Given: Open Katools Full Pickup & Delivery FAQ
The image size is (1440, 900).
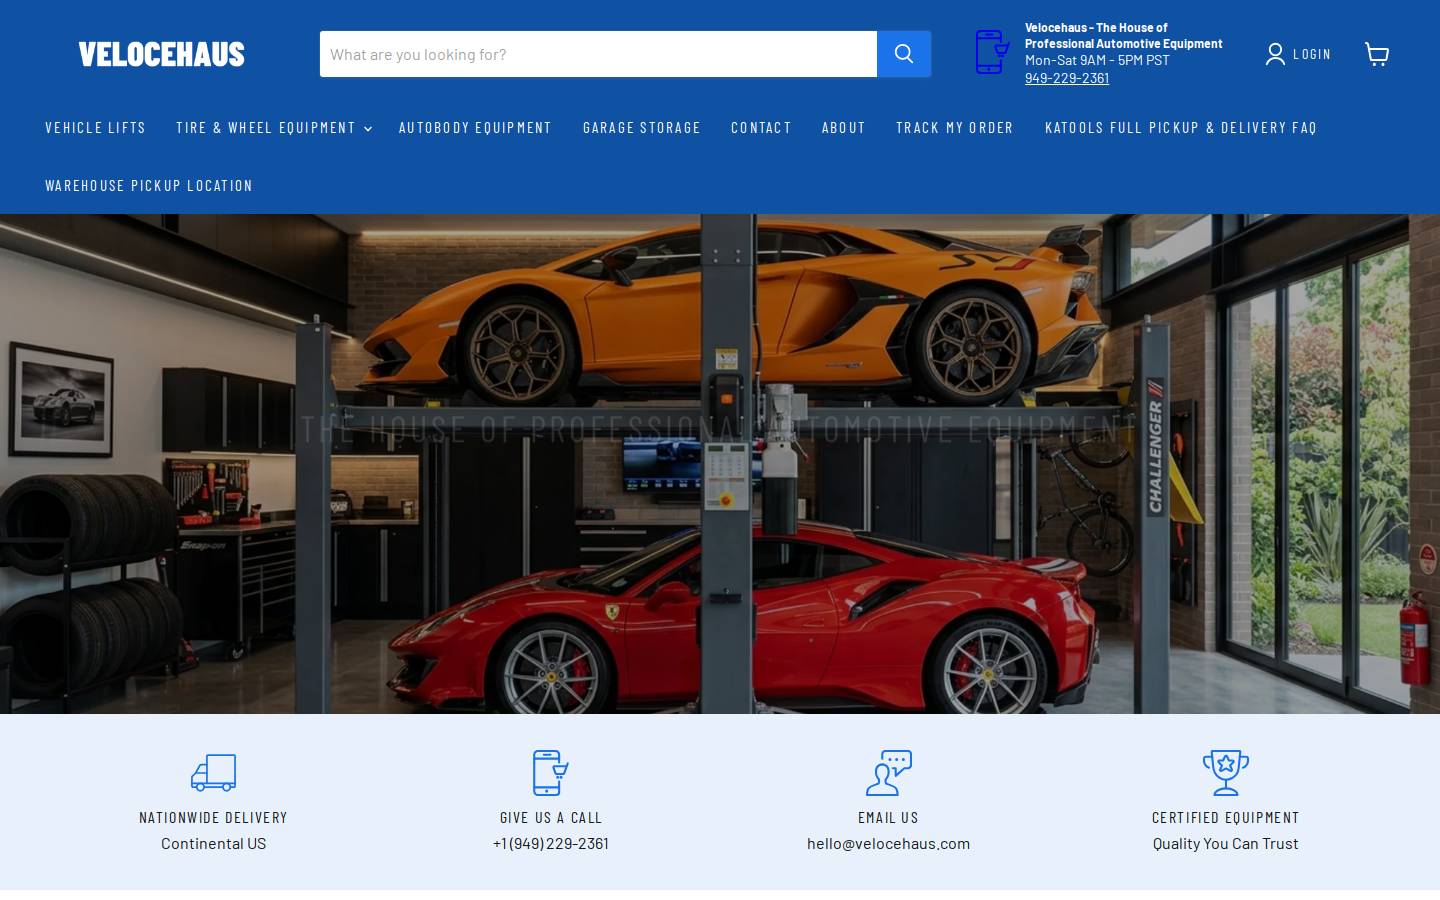Looking at the screenshot, I should (1181, 127).
